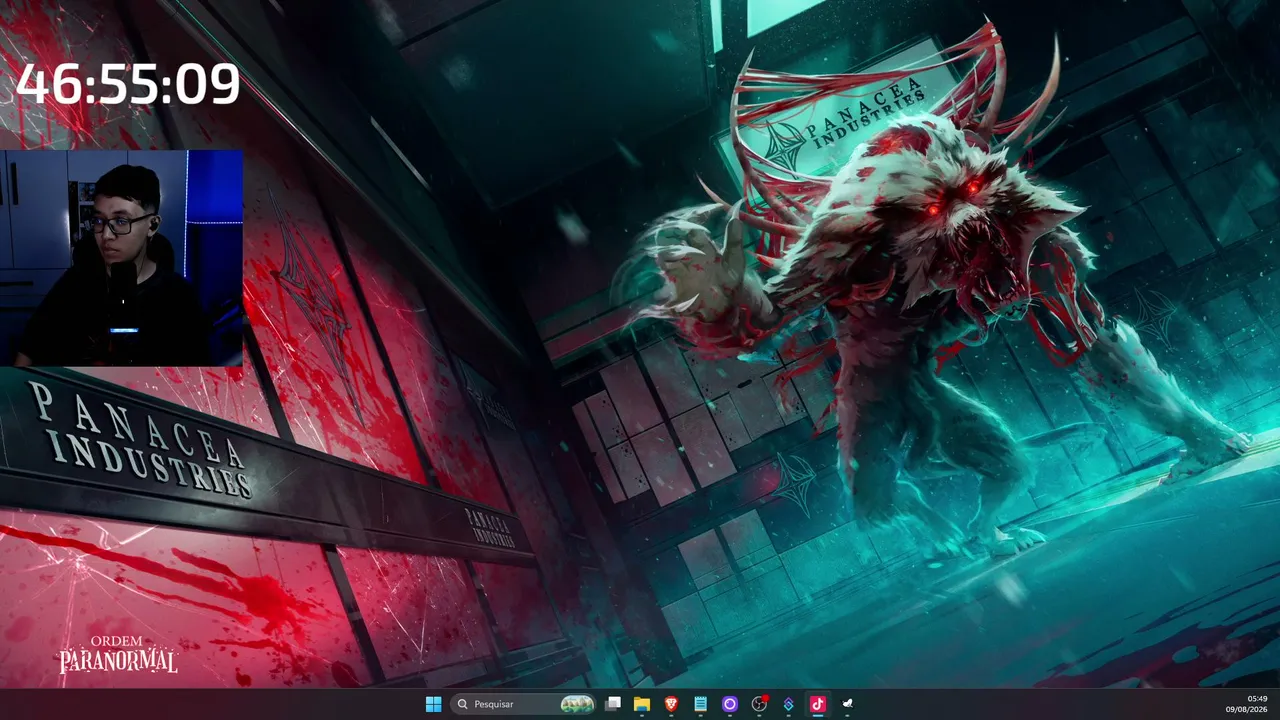Switch to the TikTok app in the taskbar
Viewport: 1280px width, 720px height.
(817, 704)
